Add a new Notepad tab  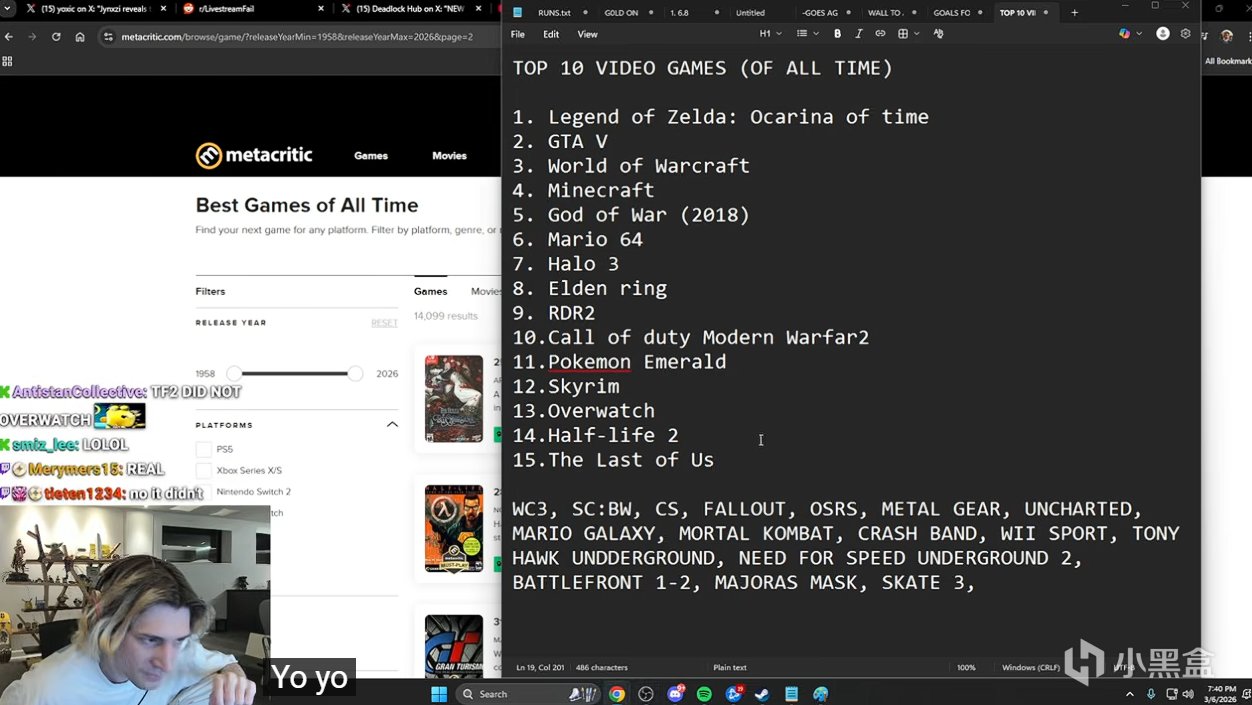point(1075,13)
